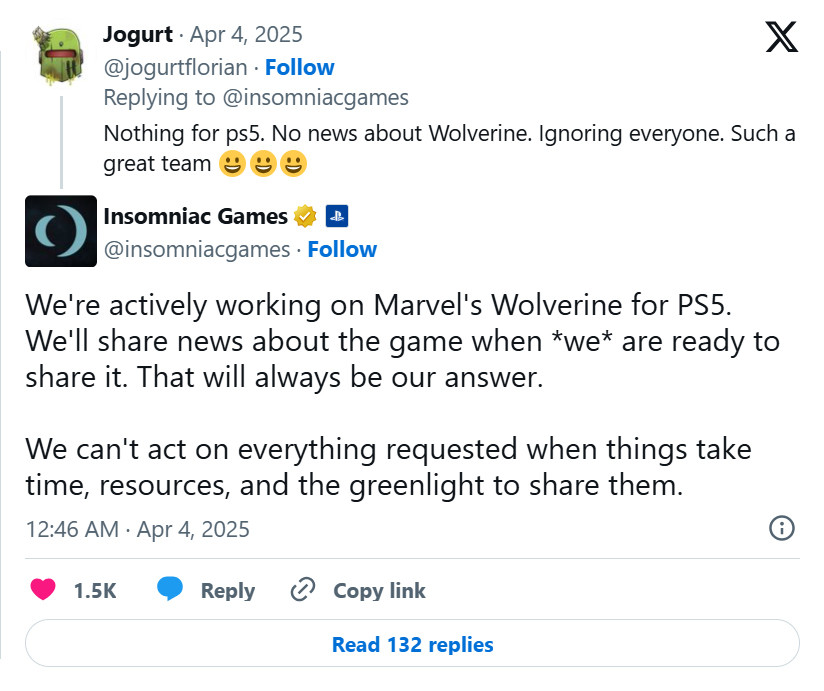Image resolution: width=824 pixels, height=691 pixels.
Task: Click the gold verified badge
Action: [x=305, y=216]
